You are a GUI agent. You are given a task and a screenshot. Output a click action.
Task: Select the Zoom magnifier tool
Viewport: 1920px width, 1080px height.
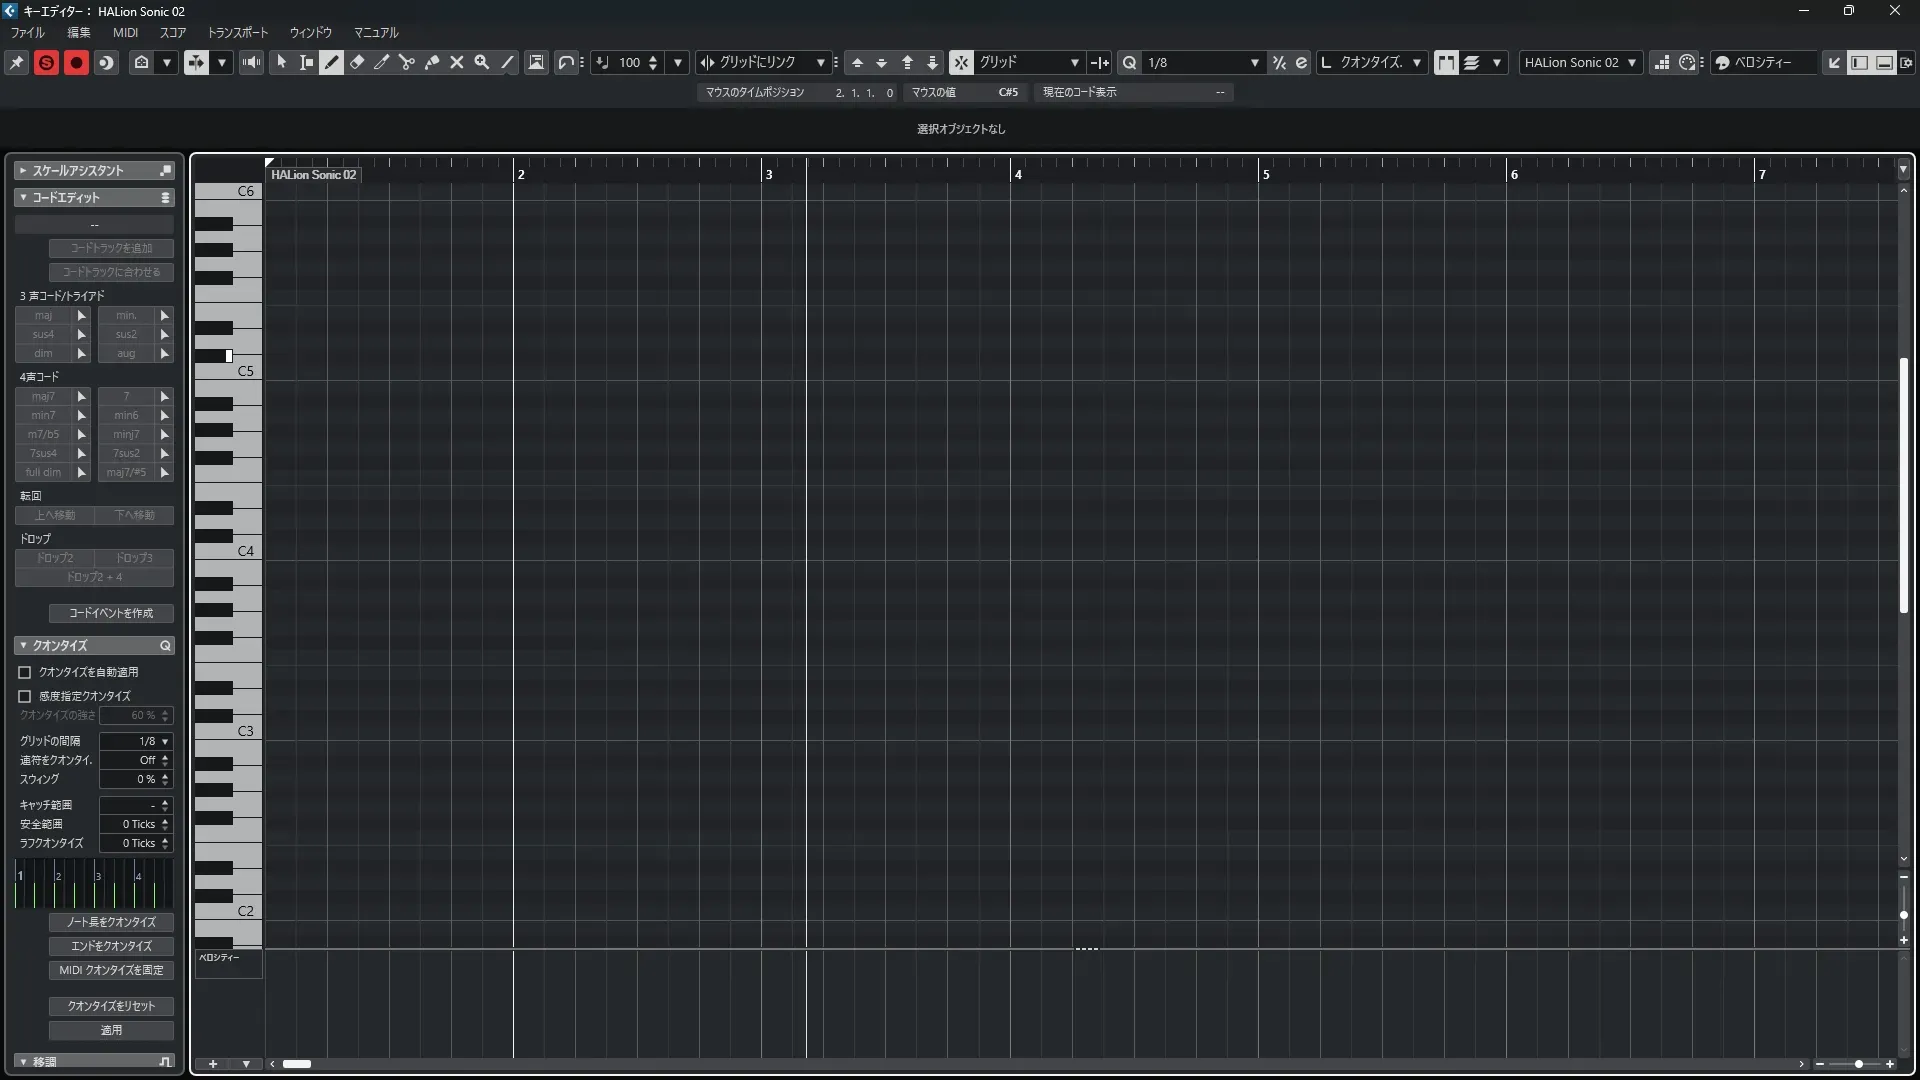point(482,62)
